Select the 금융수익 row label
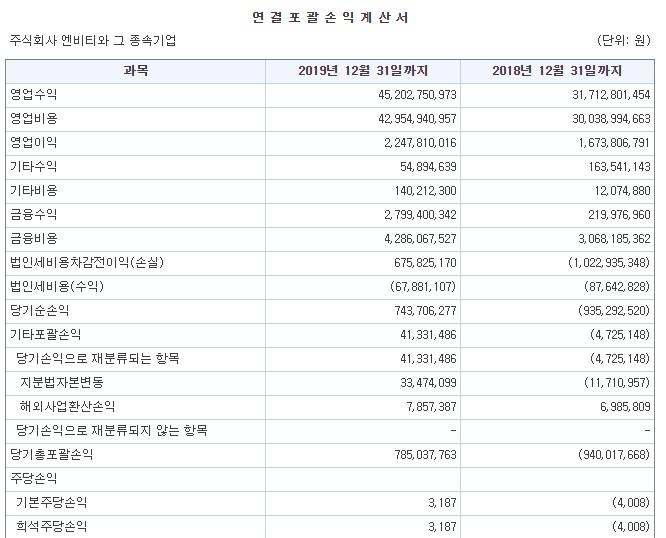The image size is (666, 538). click(34, 214)
